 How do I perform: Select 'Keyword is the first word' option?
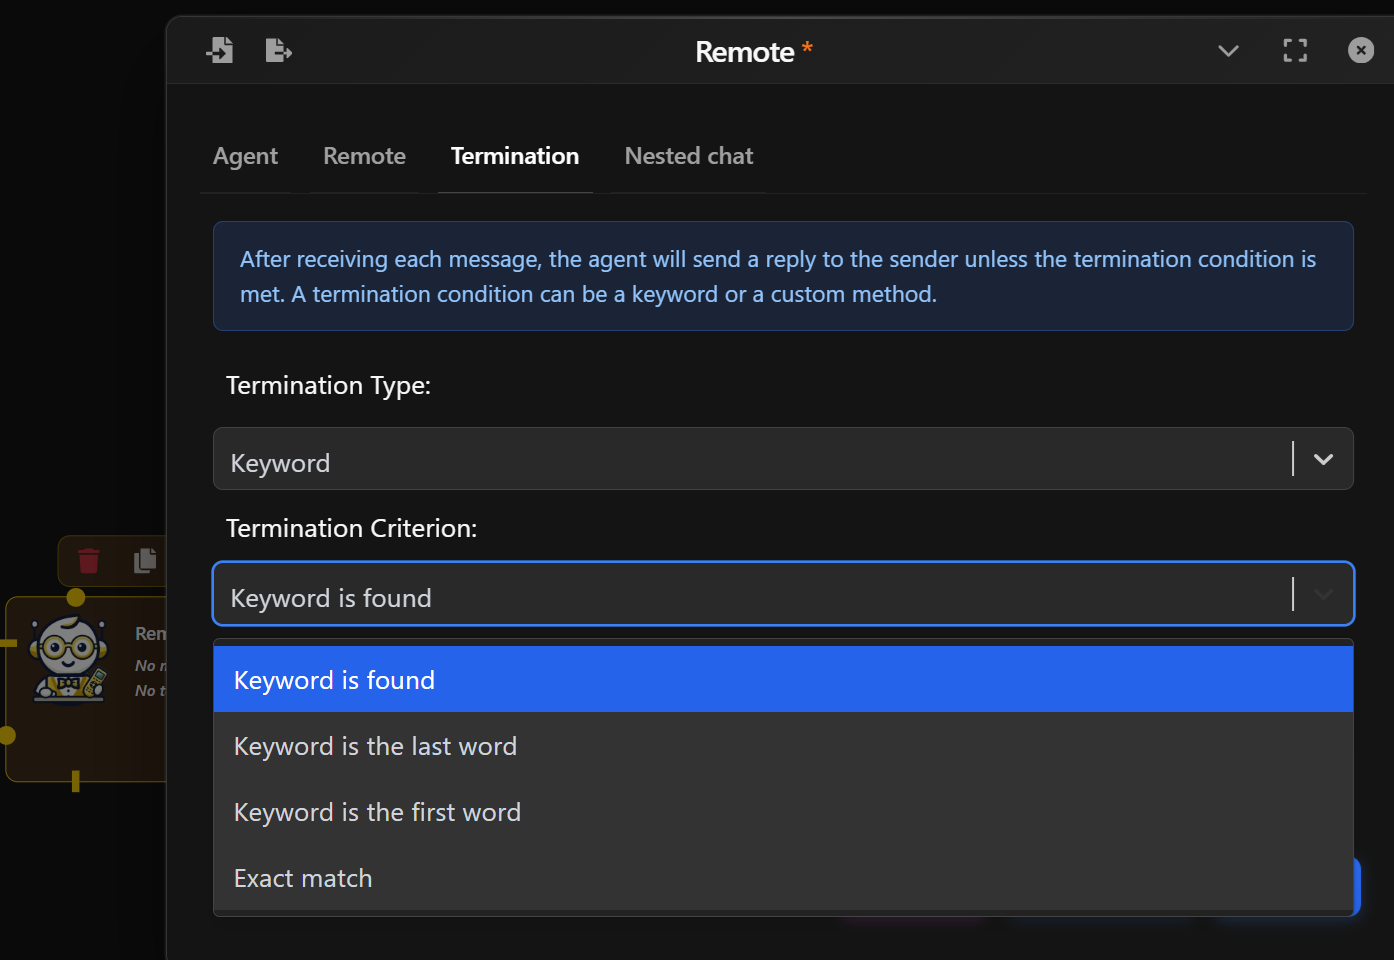(x=377, y=812)
